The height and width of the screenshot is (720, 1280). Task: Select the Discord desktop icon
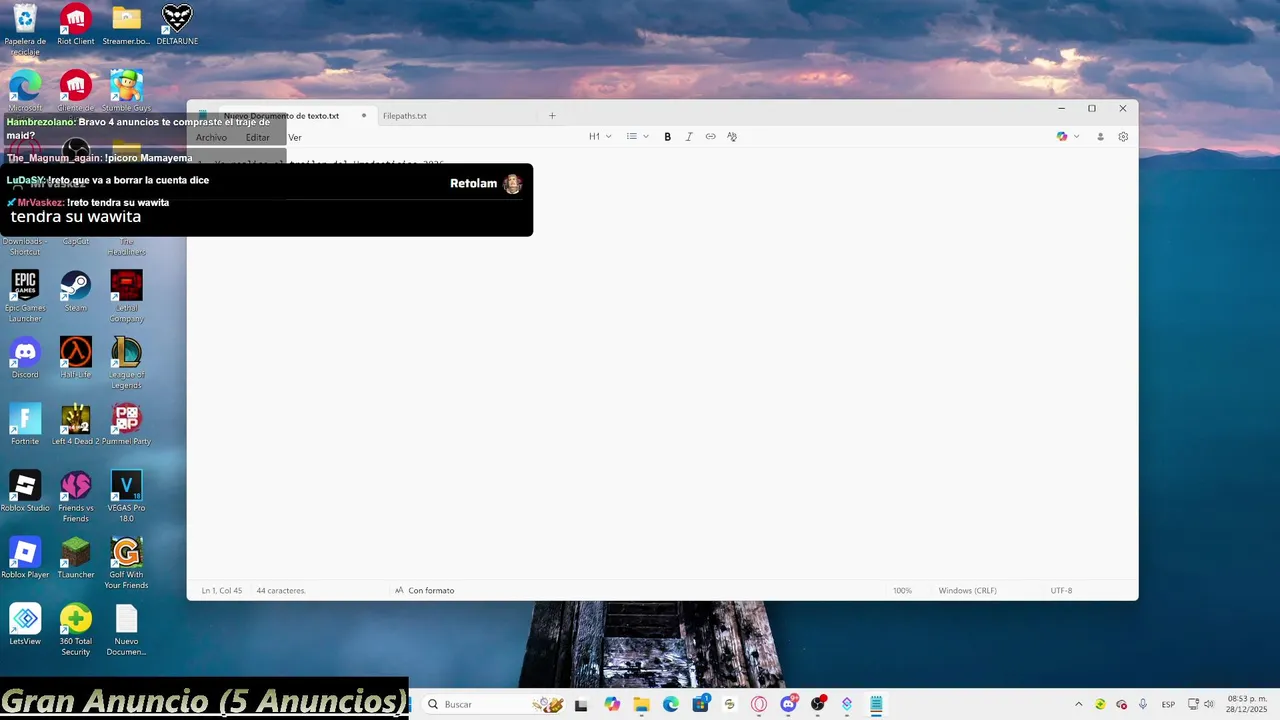pyautogui.click(x=25, y=358)
